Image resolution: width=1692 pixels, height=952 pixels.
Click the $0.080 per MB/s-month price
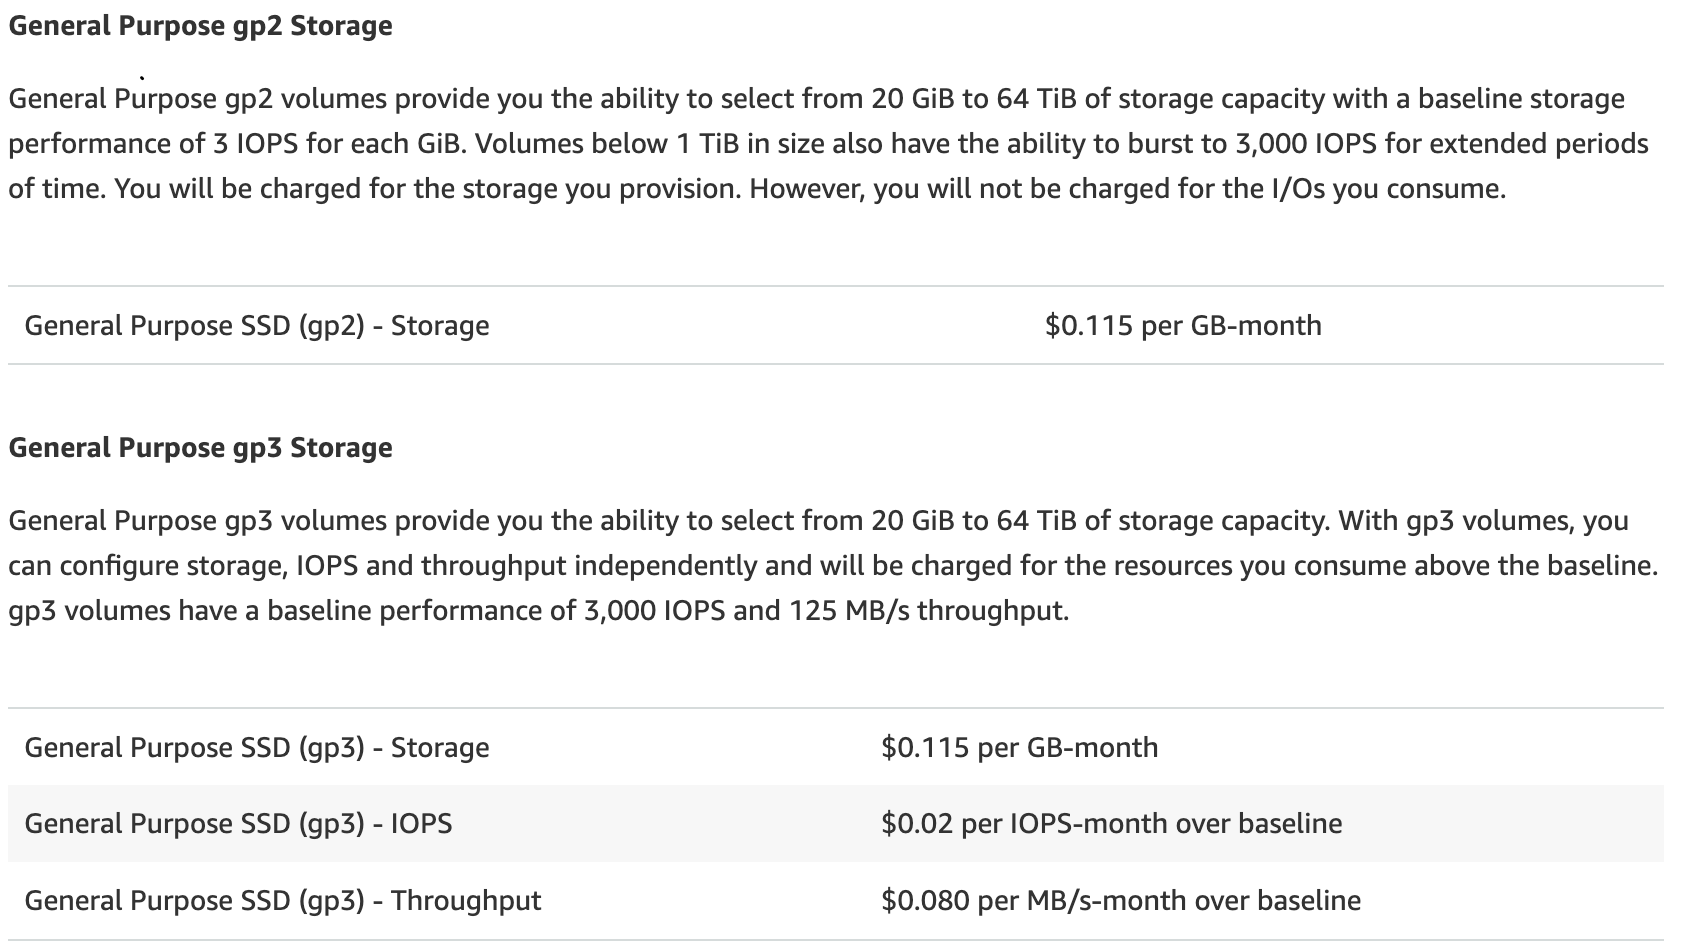tap(1120, 900)
